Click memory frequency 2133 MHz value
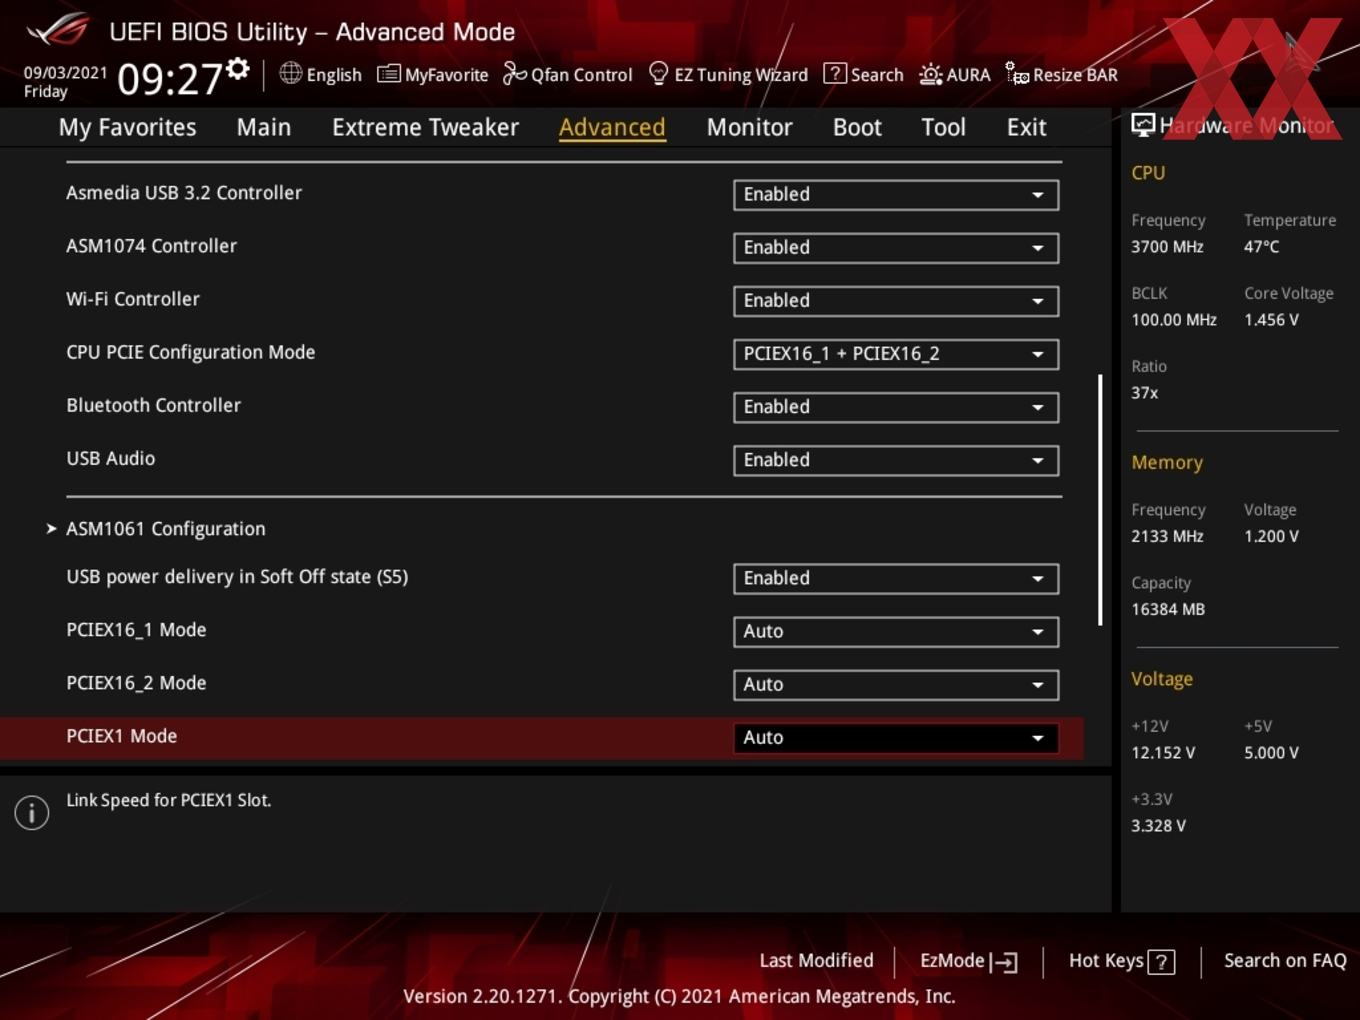Image resolution: width=1360 pixels, height=1020 pixels. [x=1167, y=536]
